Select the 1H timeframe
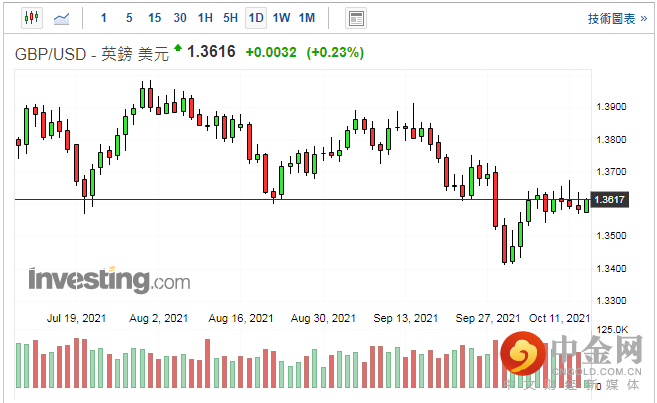657x403 pixels. point(205,18)
